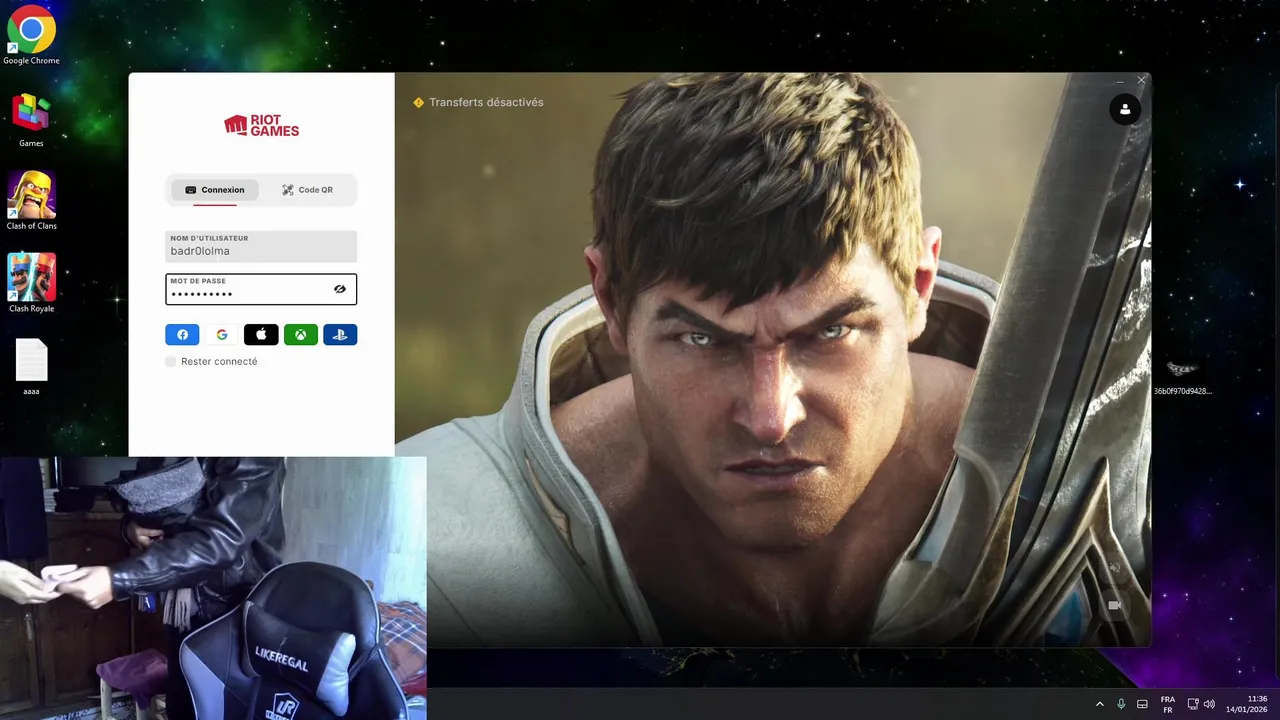Sign in with the PlayStation button
Viewport: 1280px width, 720px height.
click(x=340, y=335)
